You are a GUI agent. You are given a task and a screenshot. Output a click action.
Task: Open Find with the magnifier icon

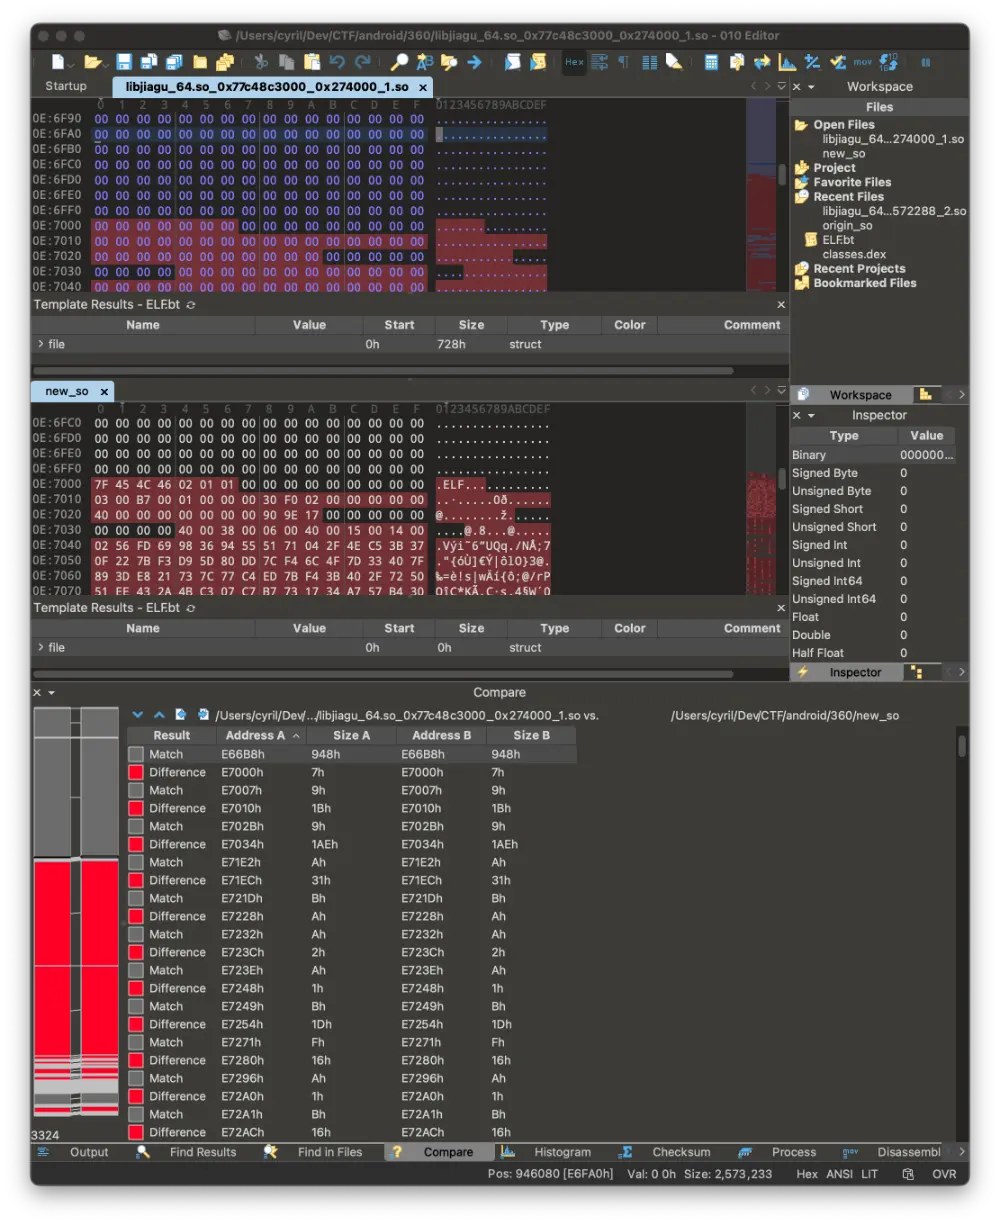[x=399, y=62]
